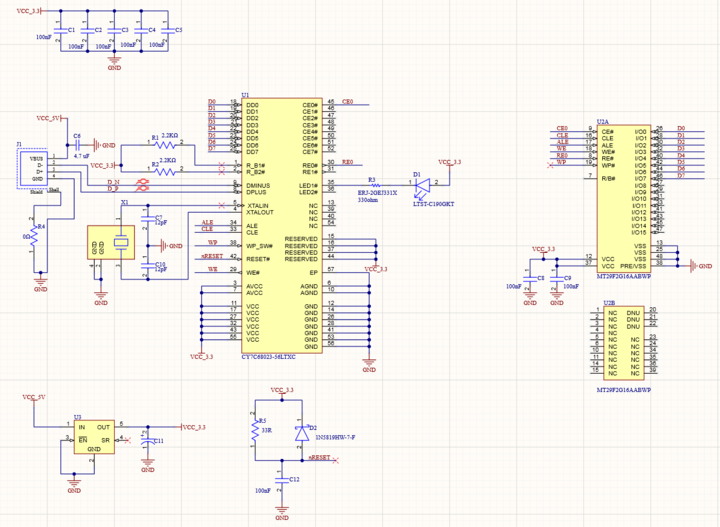Click the VCC_3.3 power port above R5
720x527 pixels.
(282, 391)
